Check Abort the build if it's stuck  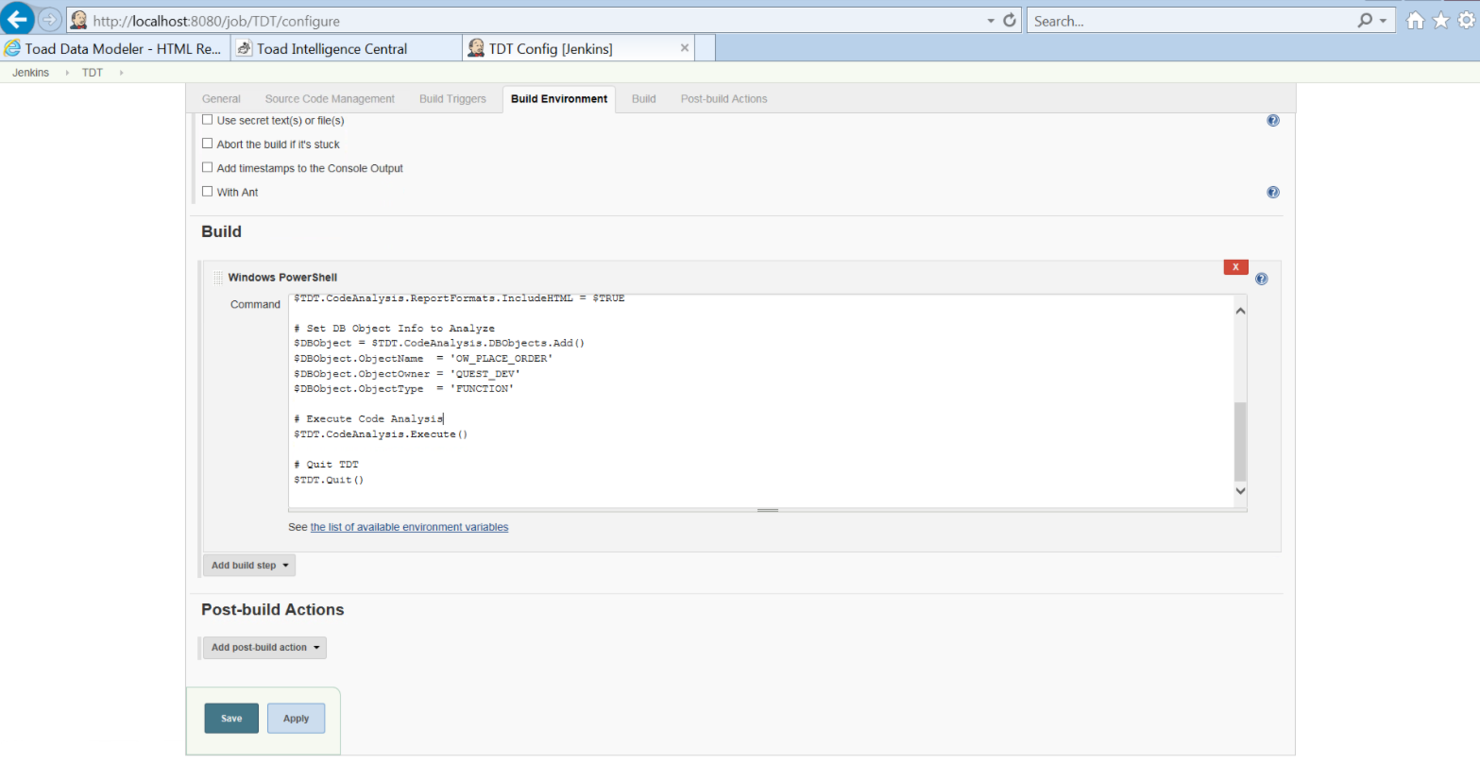pyautogui.click(x=207, y=143)
